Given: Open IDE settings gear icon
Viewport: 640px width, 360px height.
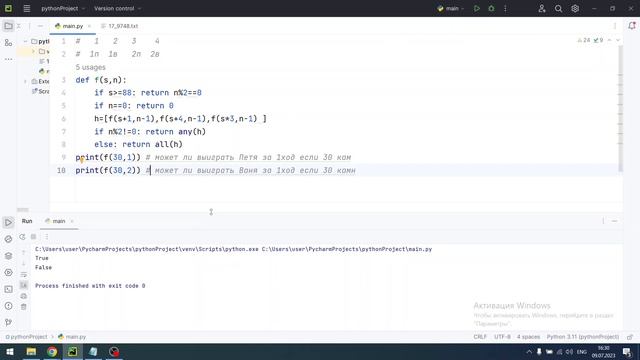Looking at the screenshot, I should point(575,8).
